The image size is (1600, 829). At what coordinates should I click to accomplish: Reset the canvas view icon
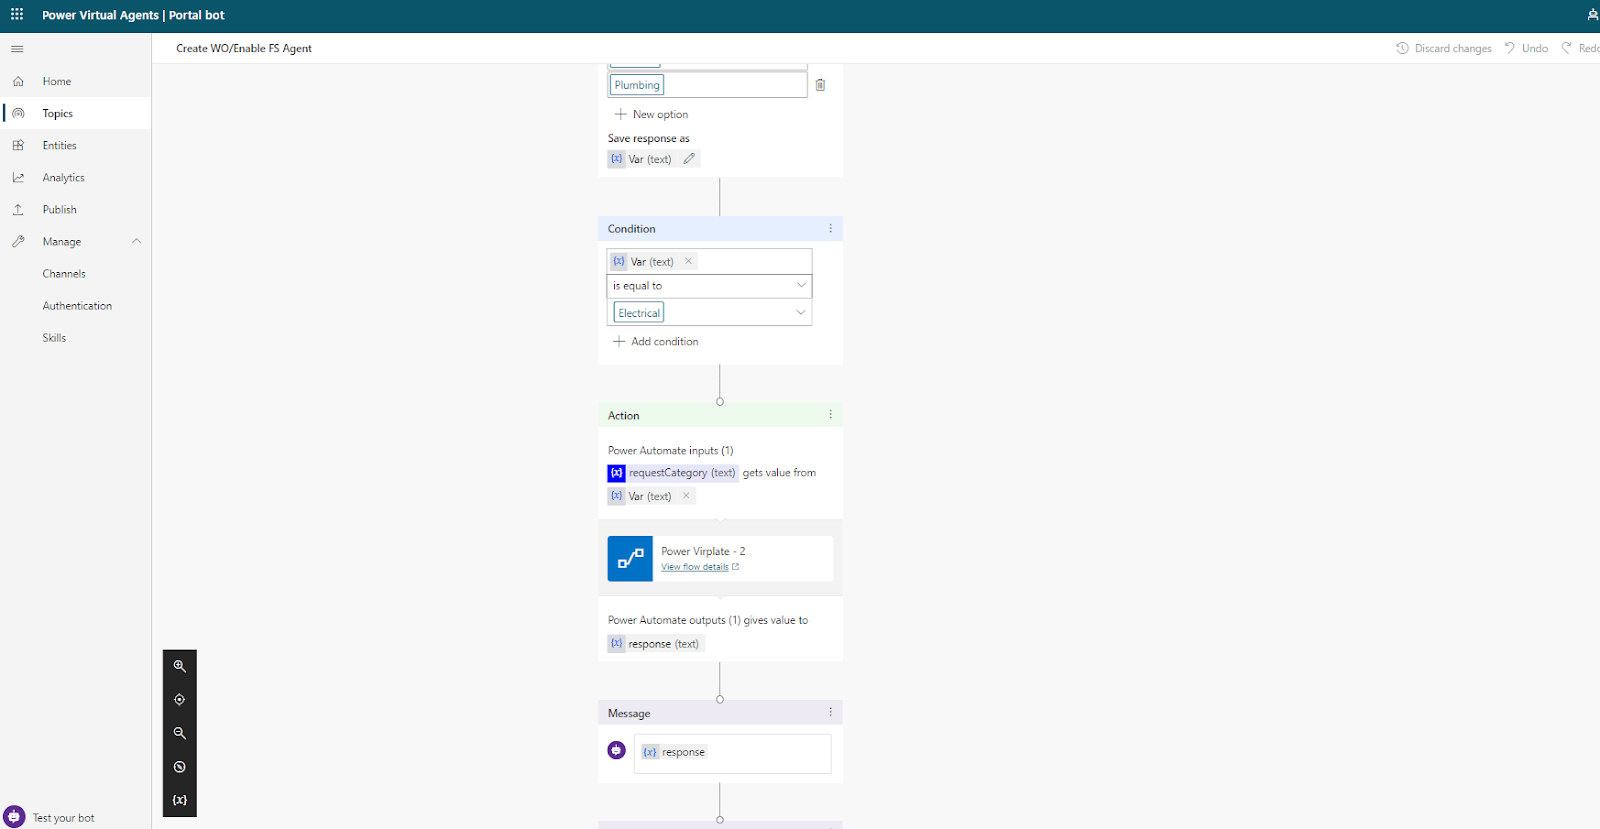click(180, 767)
